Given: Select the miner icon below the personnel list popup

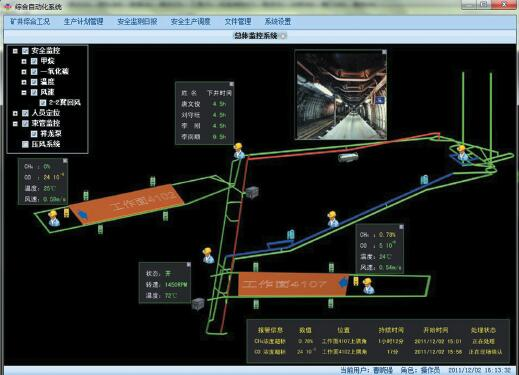Looking at the screenshot, I should click(239, 151).
